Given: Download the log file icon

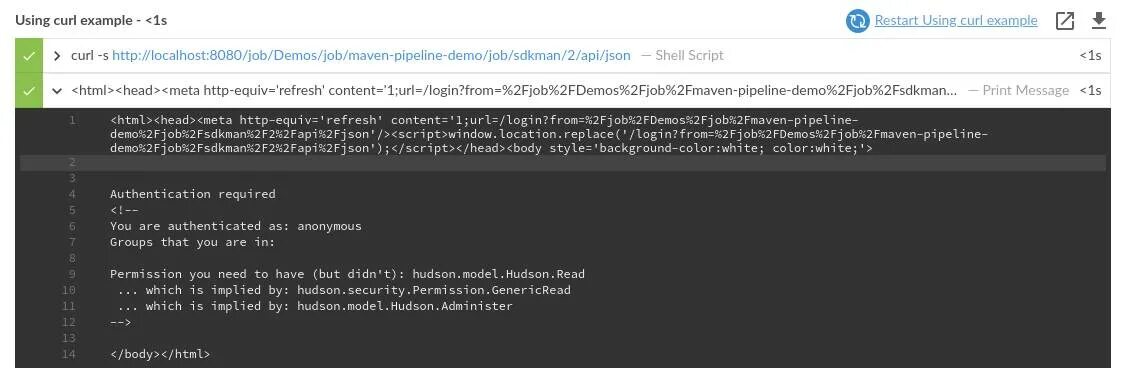Looking at the screenshot, I should click(1099, 21).
